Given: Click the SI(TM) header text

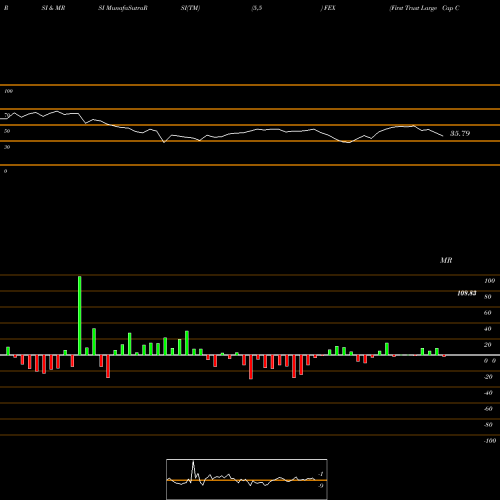Looking at the screenshot, I should [x=190, y=8].
